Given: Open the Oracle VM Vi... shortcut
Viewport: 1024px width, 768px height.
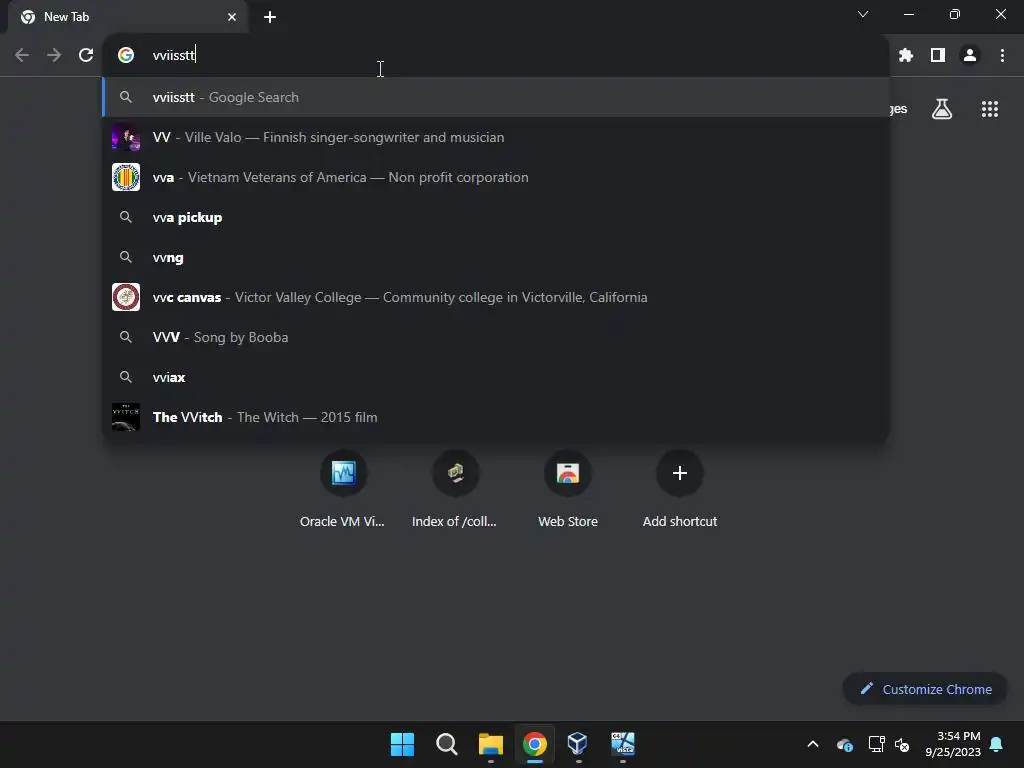Looking at the screenshot, I should point(343,488).
